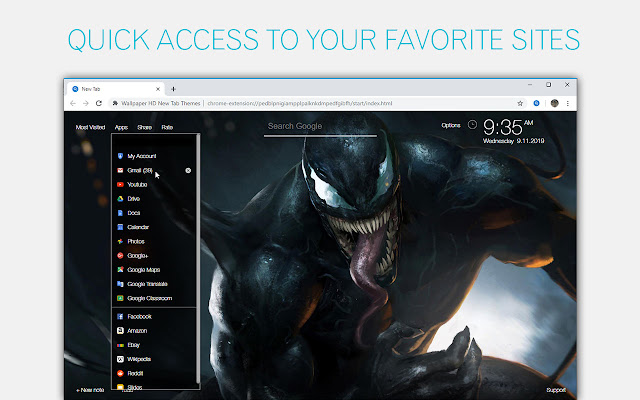
Task: Click the Ebay icon in apps list
Action: pos(120,345)
